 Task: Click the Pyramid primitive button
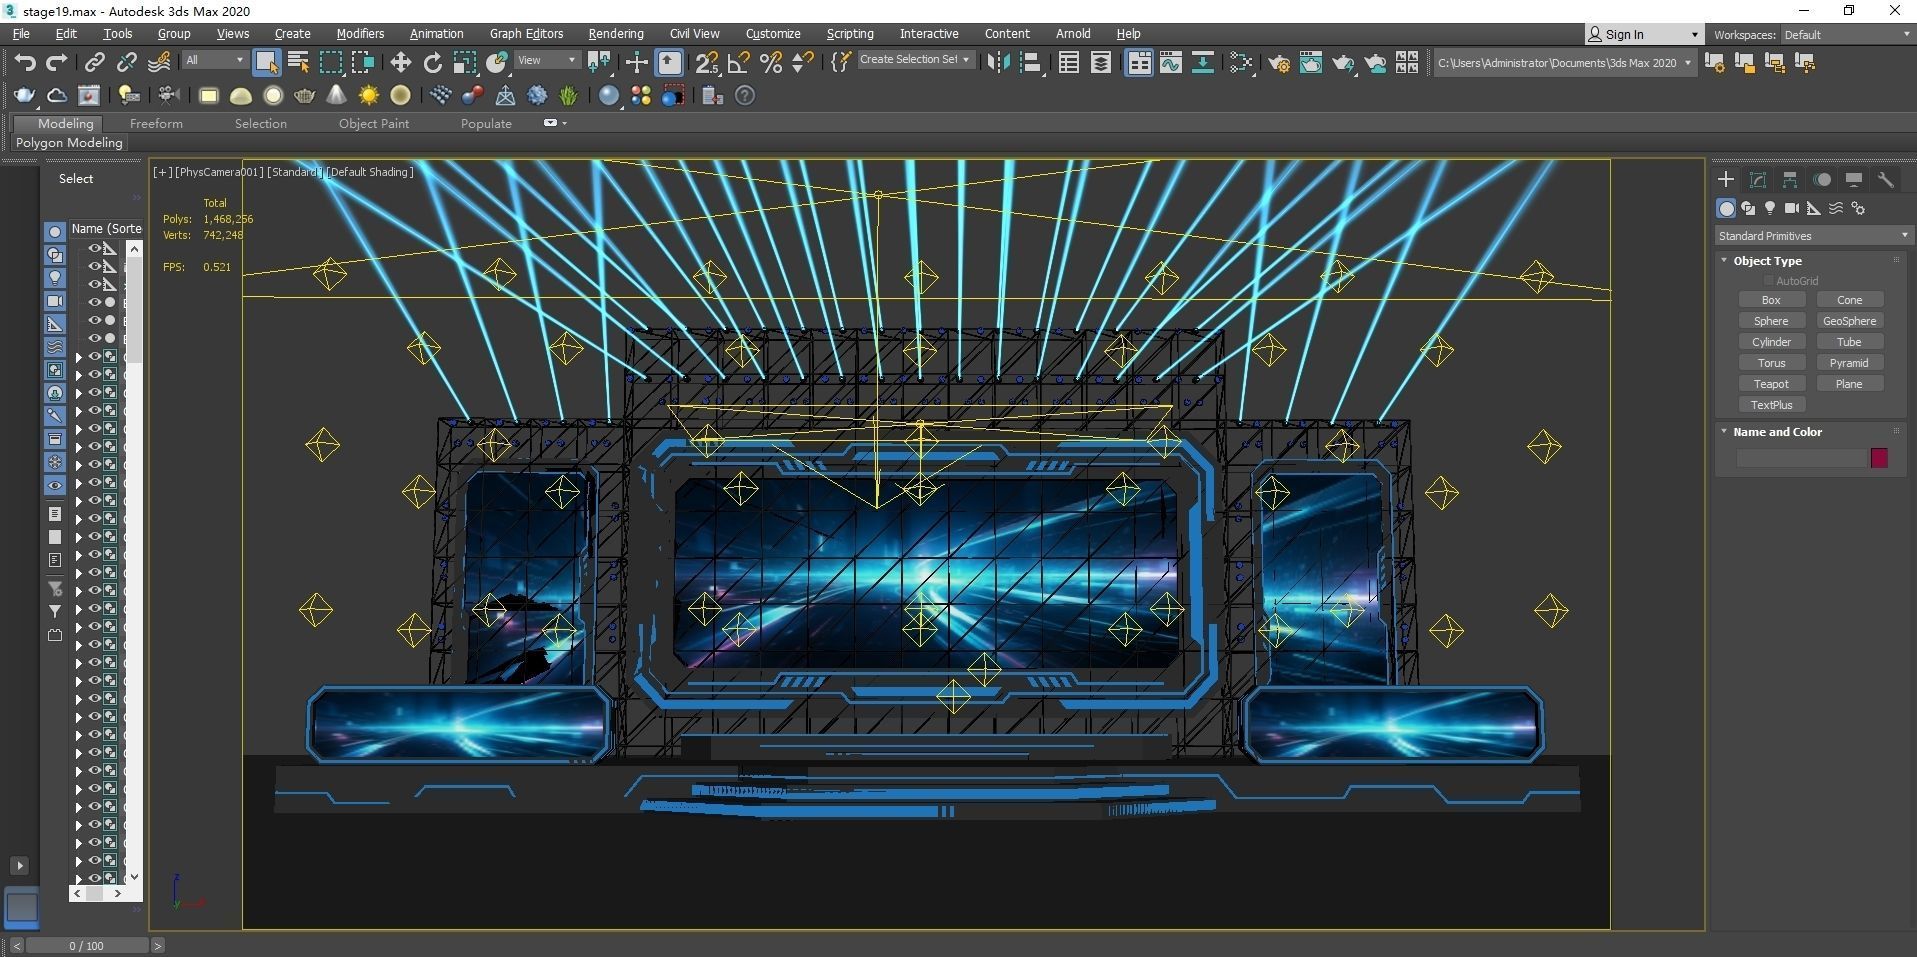(1849, 363)
